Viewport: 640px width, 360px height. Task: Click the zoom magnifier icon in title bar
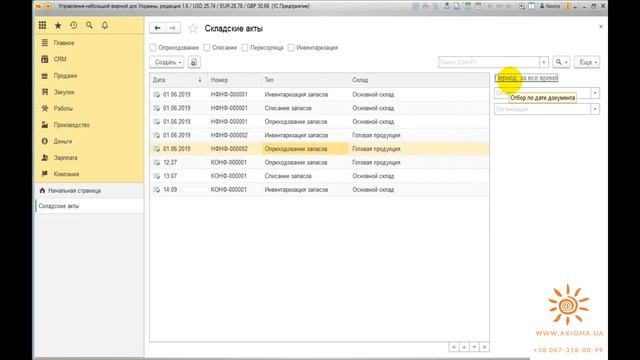pos(522,6)
